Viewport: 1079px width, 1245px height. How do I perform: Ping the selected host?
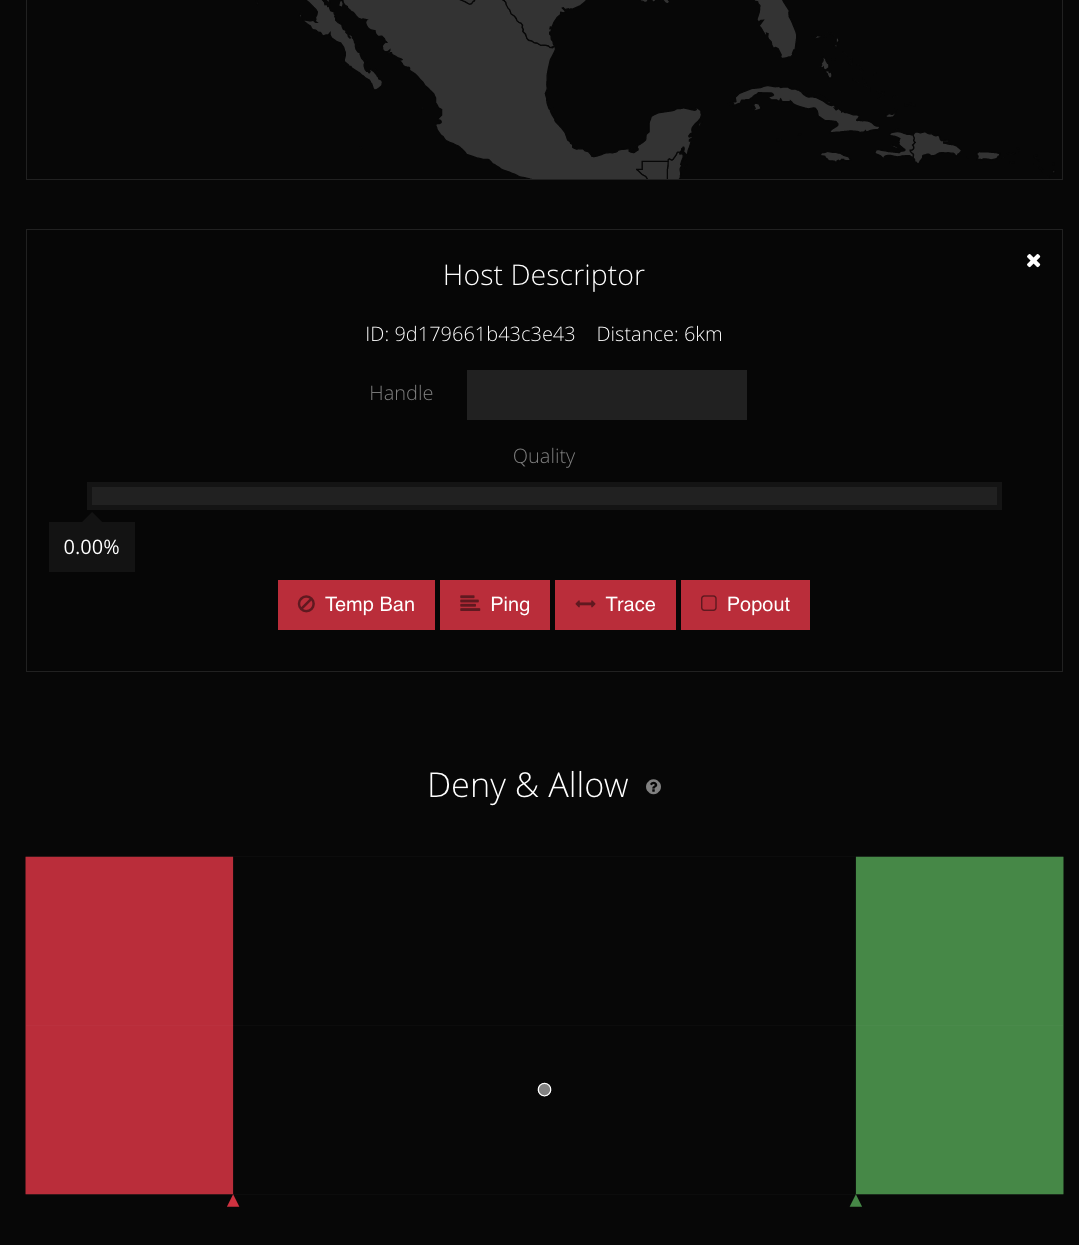495,604
